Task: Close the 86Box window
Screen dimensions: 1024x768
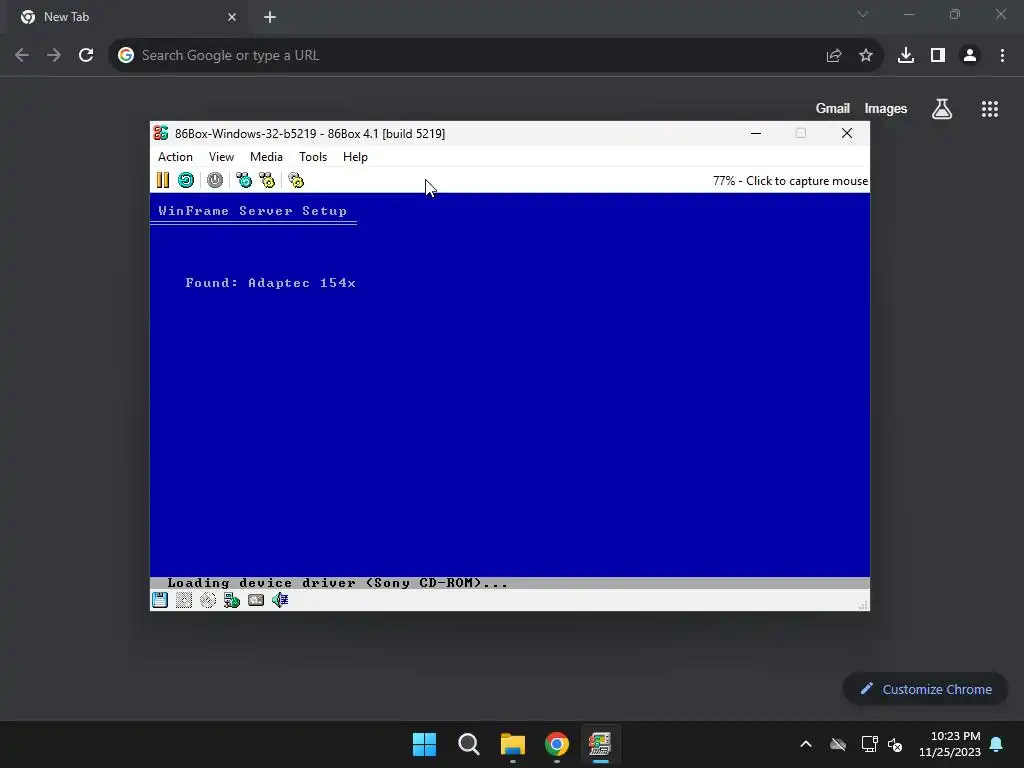Action: click(x=847, y=133)
